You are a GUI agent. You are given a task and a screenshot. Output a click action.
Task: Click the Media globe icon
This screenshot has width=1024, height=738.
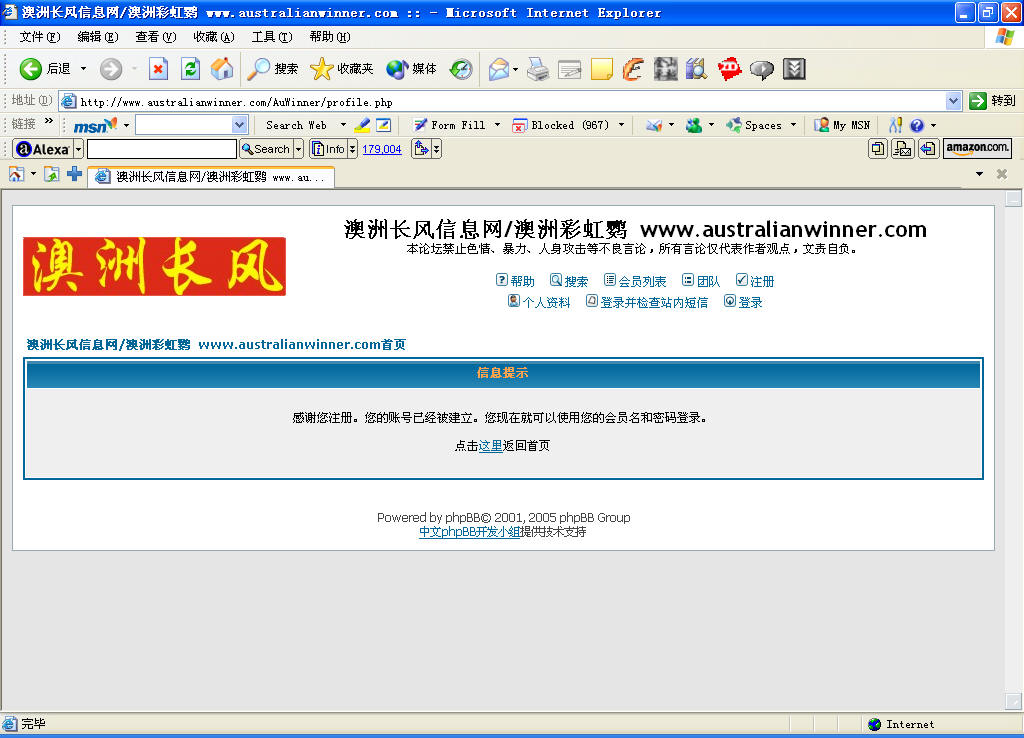tap(411, 69)
